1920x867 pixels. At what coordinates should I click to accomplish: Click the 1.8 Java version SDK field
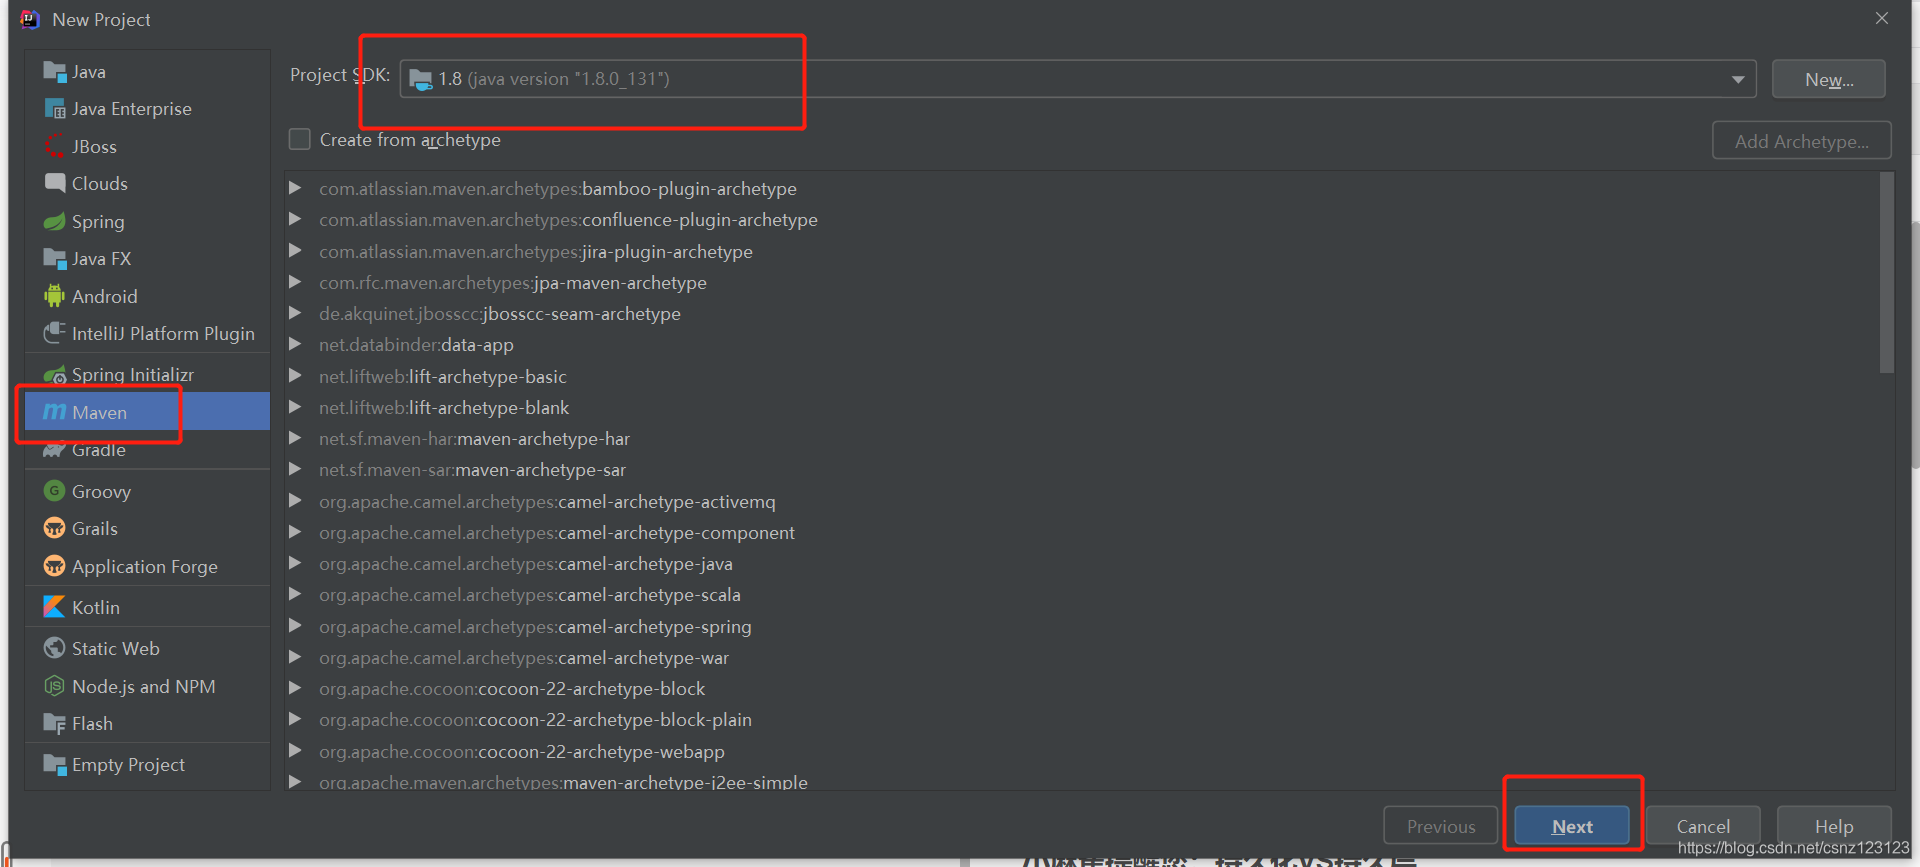tap(1078, 79)
